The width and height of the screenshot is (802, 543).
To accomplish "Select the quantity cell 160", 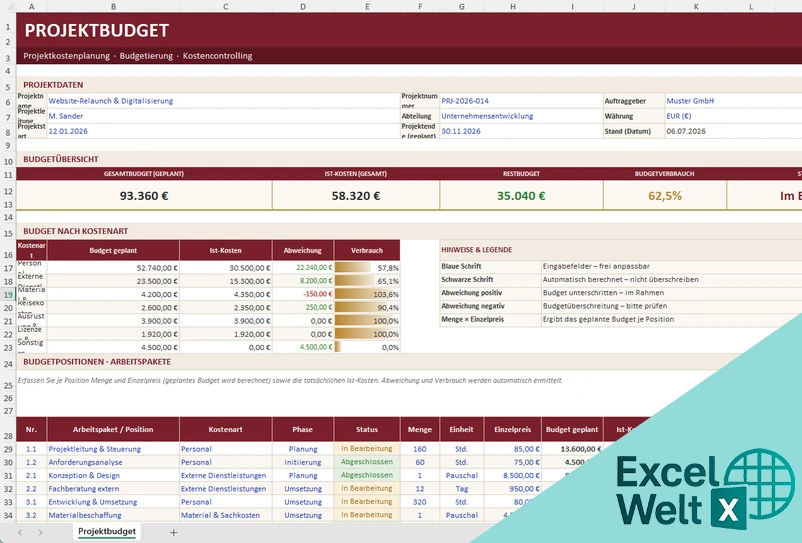I will coord(420,449).
